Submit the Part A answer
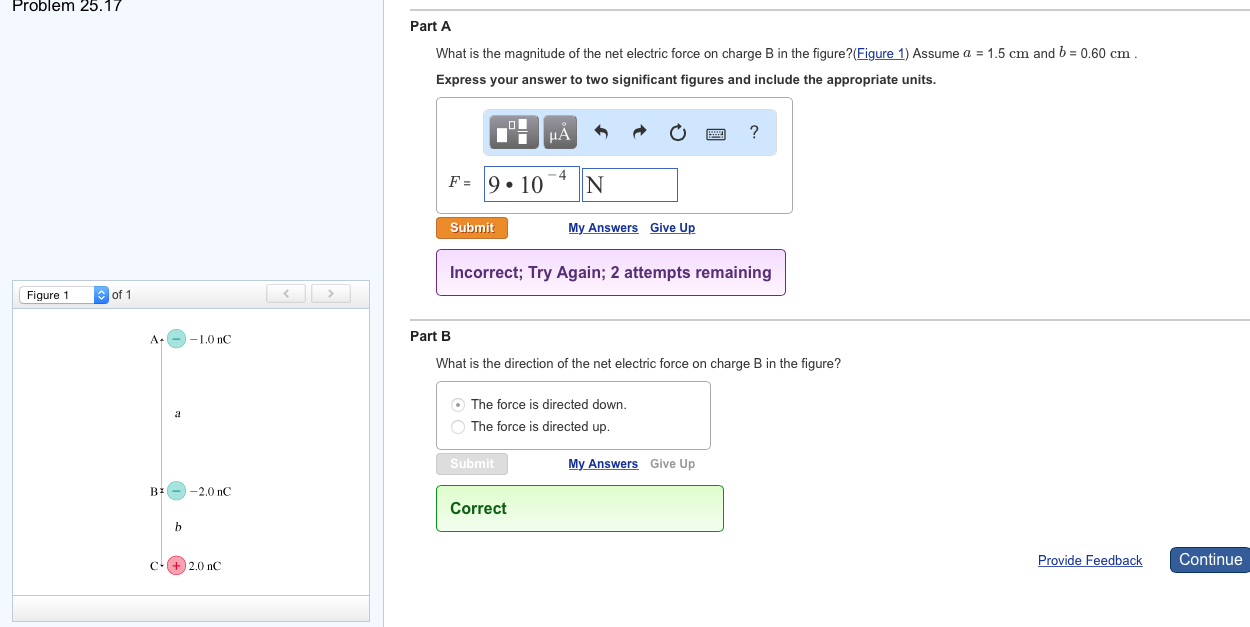 point(471,227)
